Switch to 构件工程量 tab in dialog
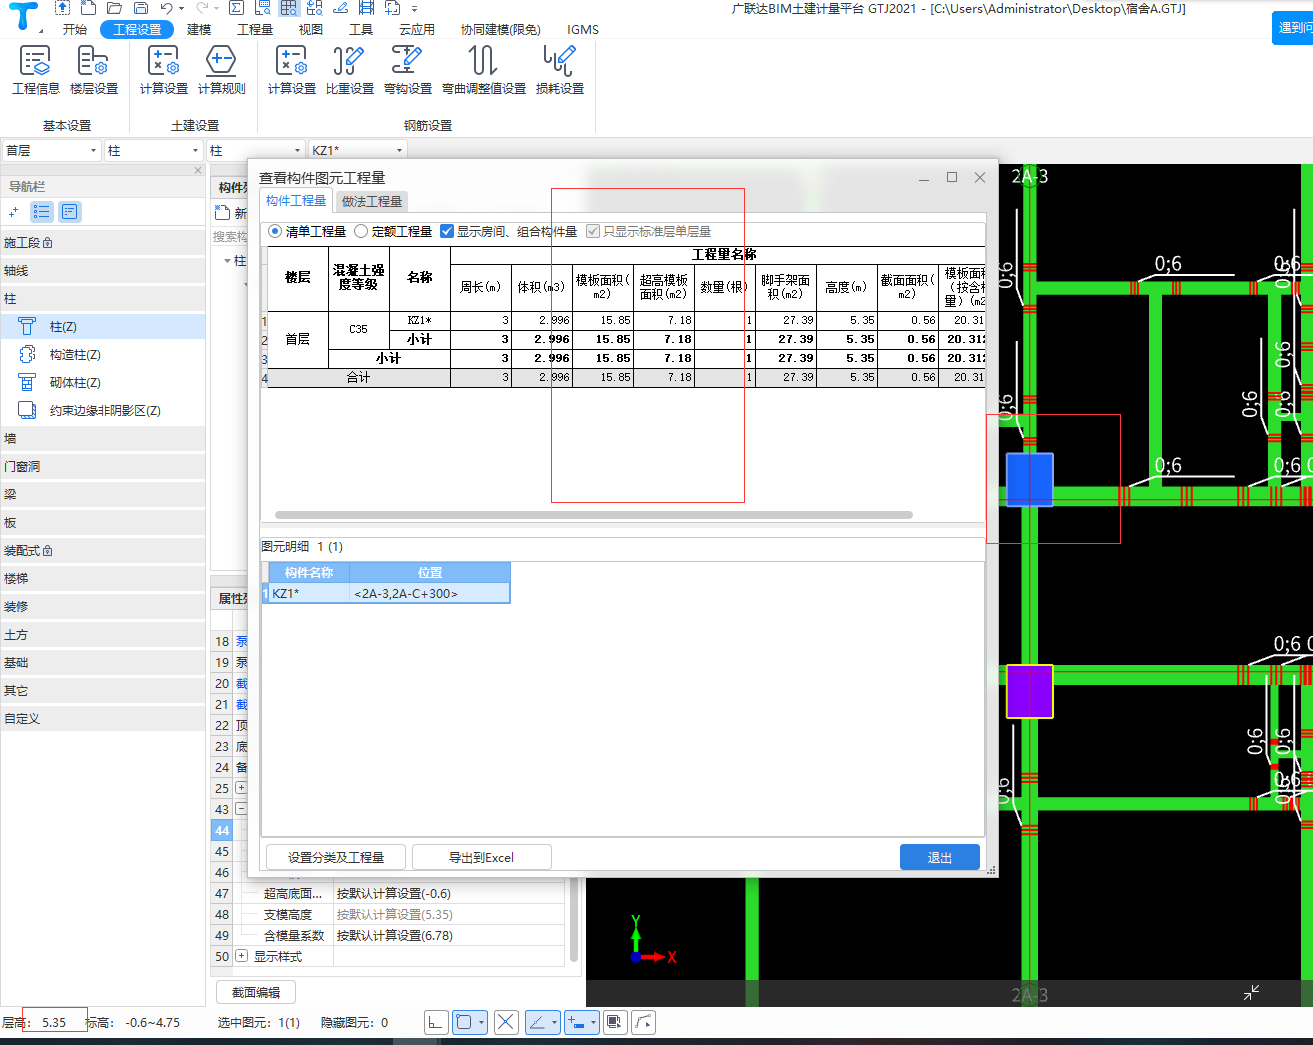This screenshot has height=1045, width=1313. pos(296,201)
